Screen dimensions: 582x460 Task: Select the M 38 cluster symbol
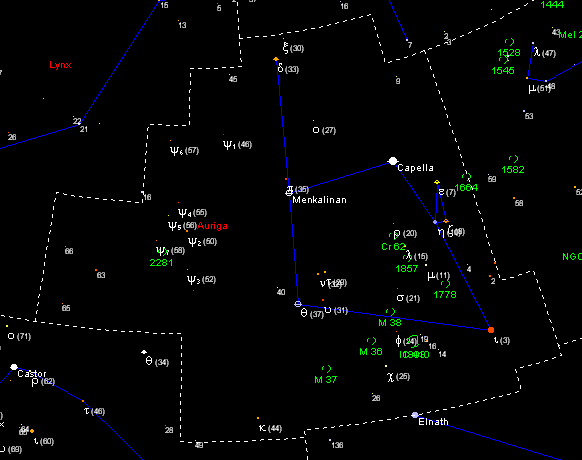pos(390,312)
